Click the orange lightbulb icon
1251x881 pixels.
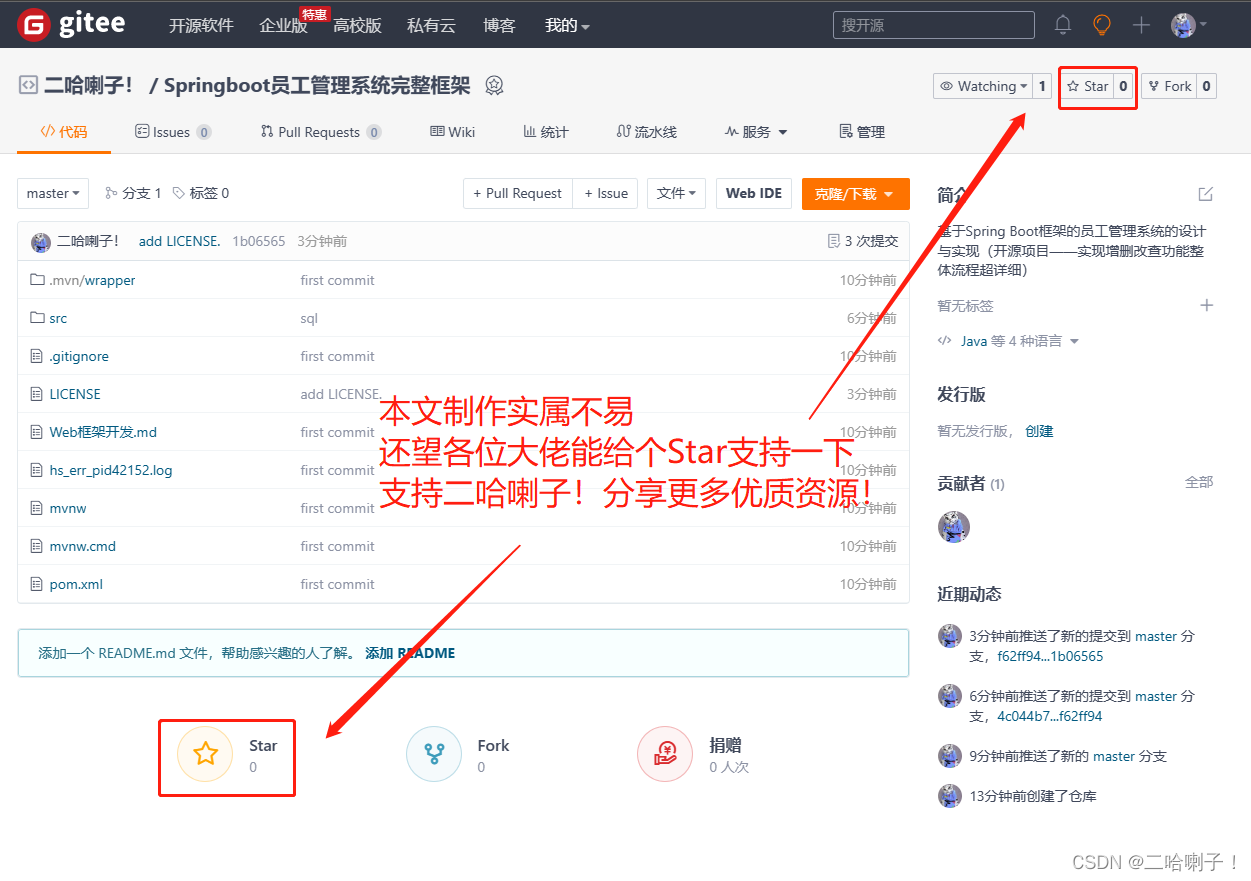coord(1102,25)
